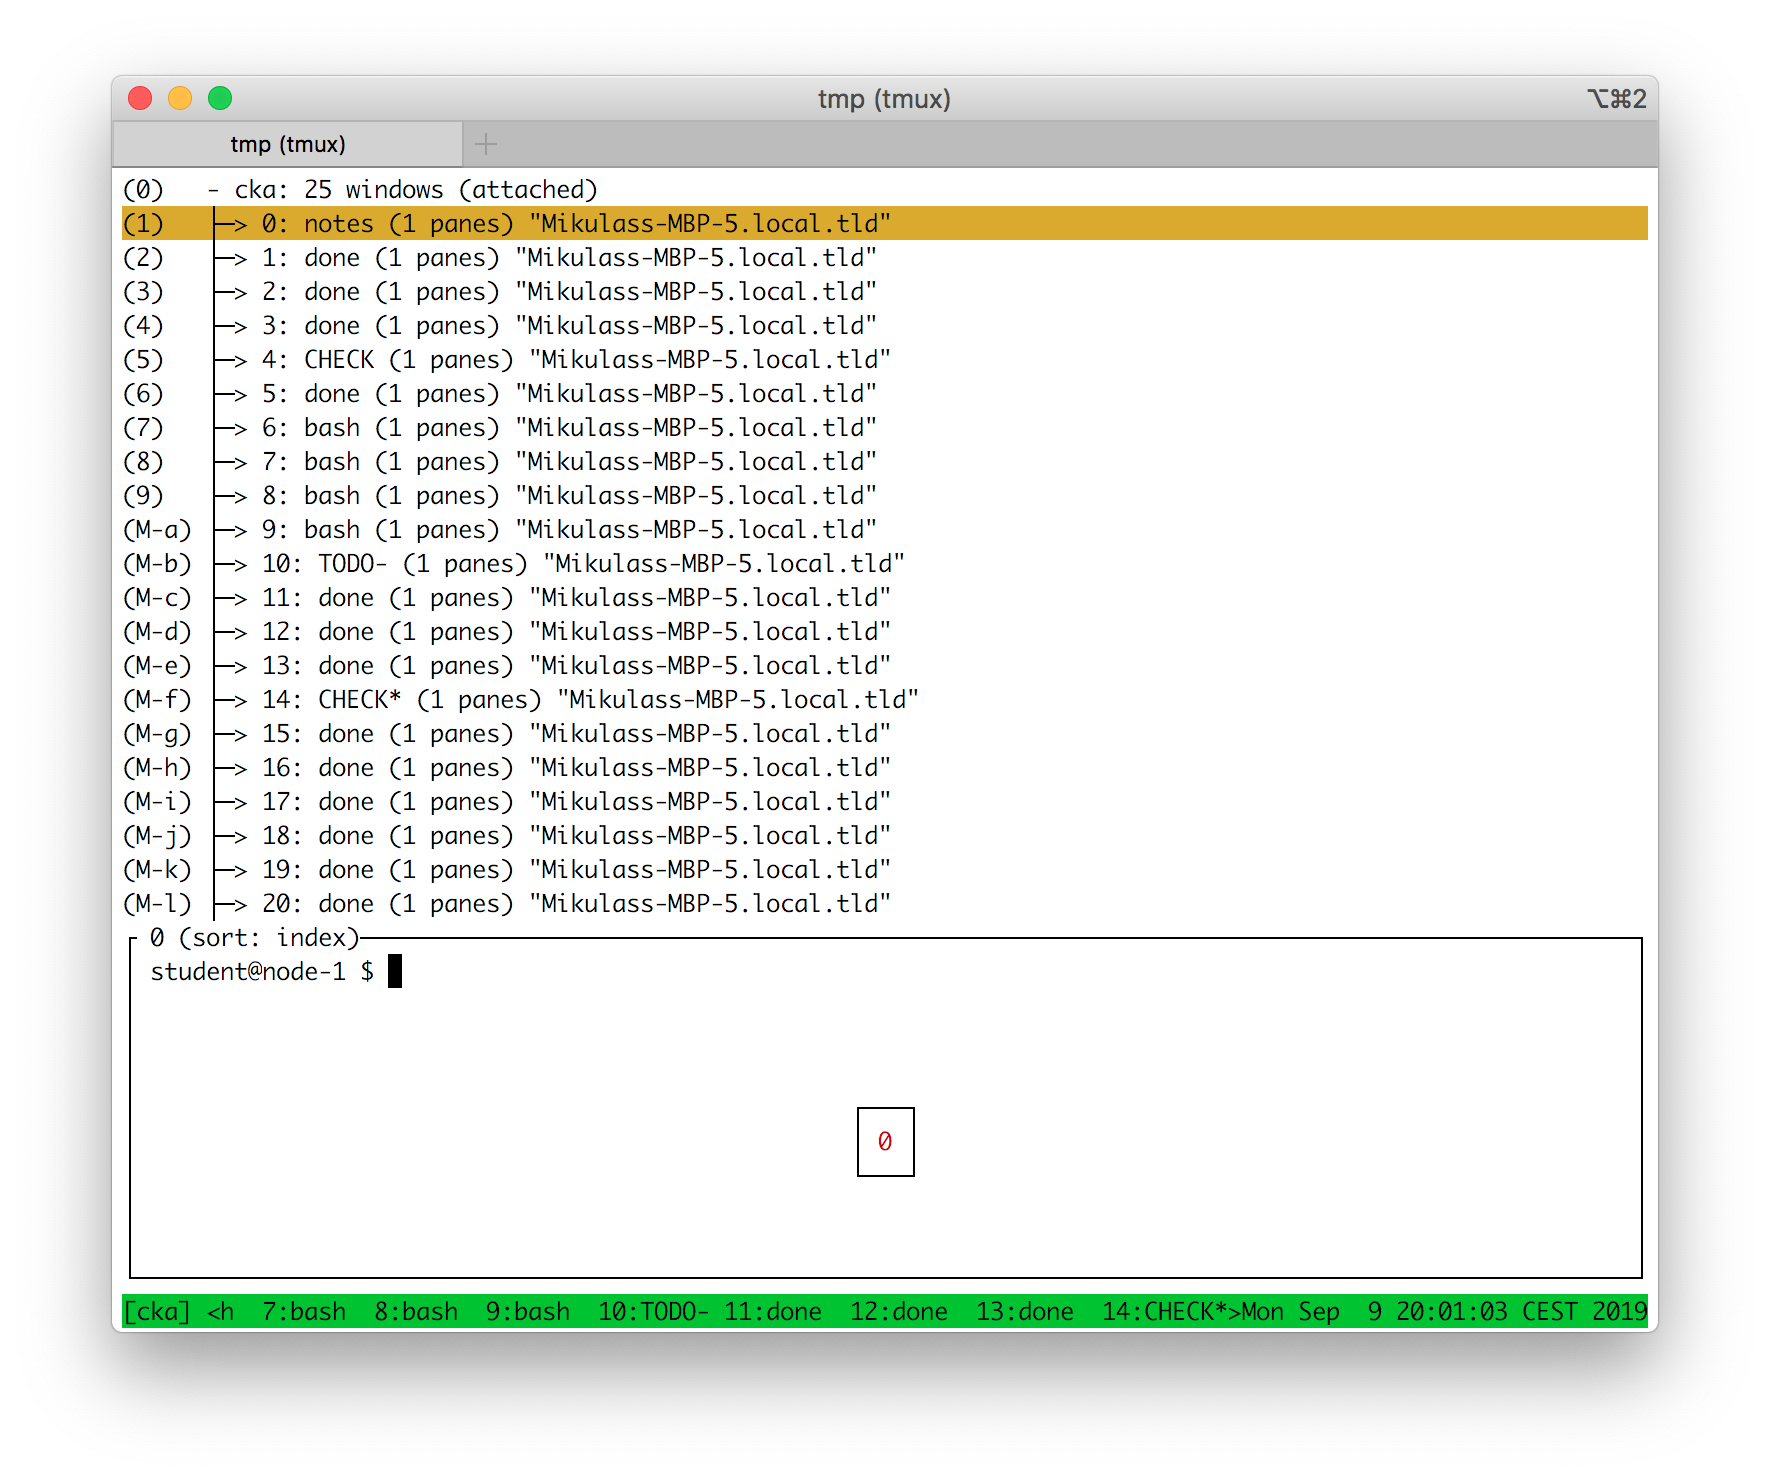Switch to '13:done' in status bar
The width and height of the screenshot is (1770, 1480).
(x=1025, y=1311)
